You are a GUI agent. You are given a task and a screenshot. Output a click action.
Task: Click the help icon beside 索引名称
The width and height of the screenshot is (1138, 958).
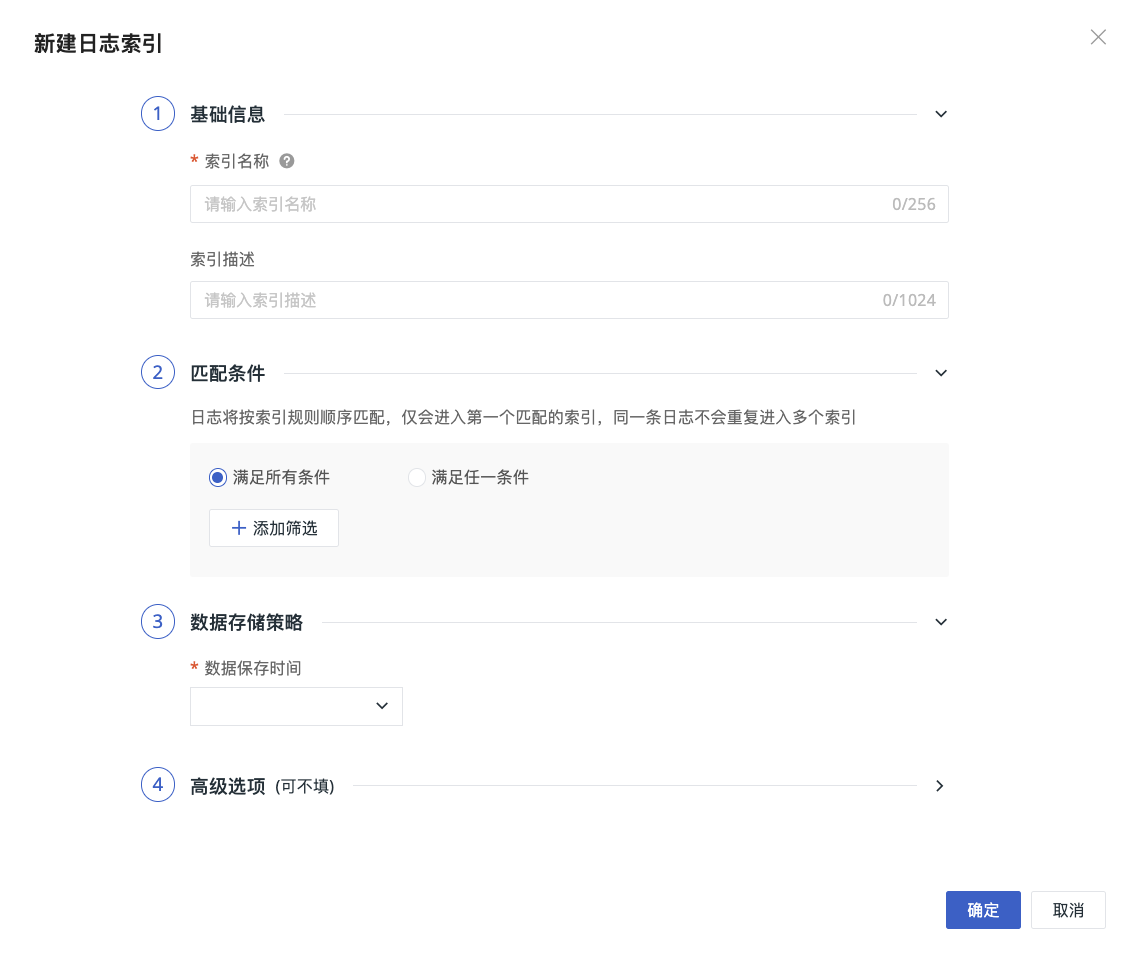287,161
